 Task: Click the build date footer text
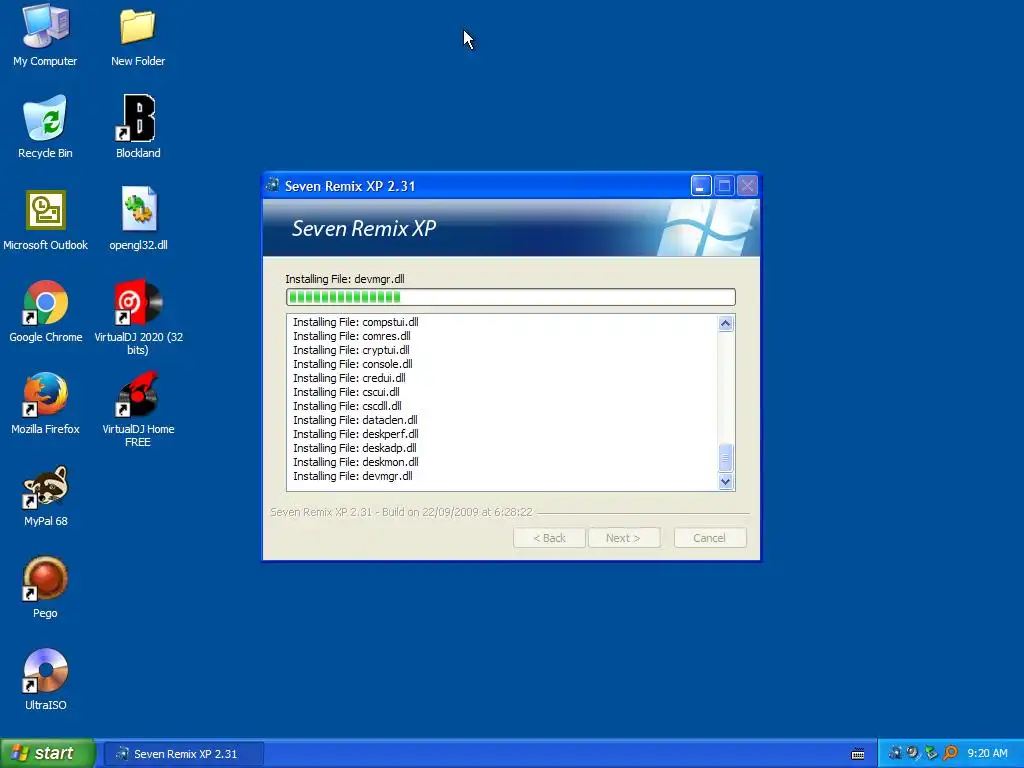[x=401, y=512]
